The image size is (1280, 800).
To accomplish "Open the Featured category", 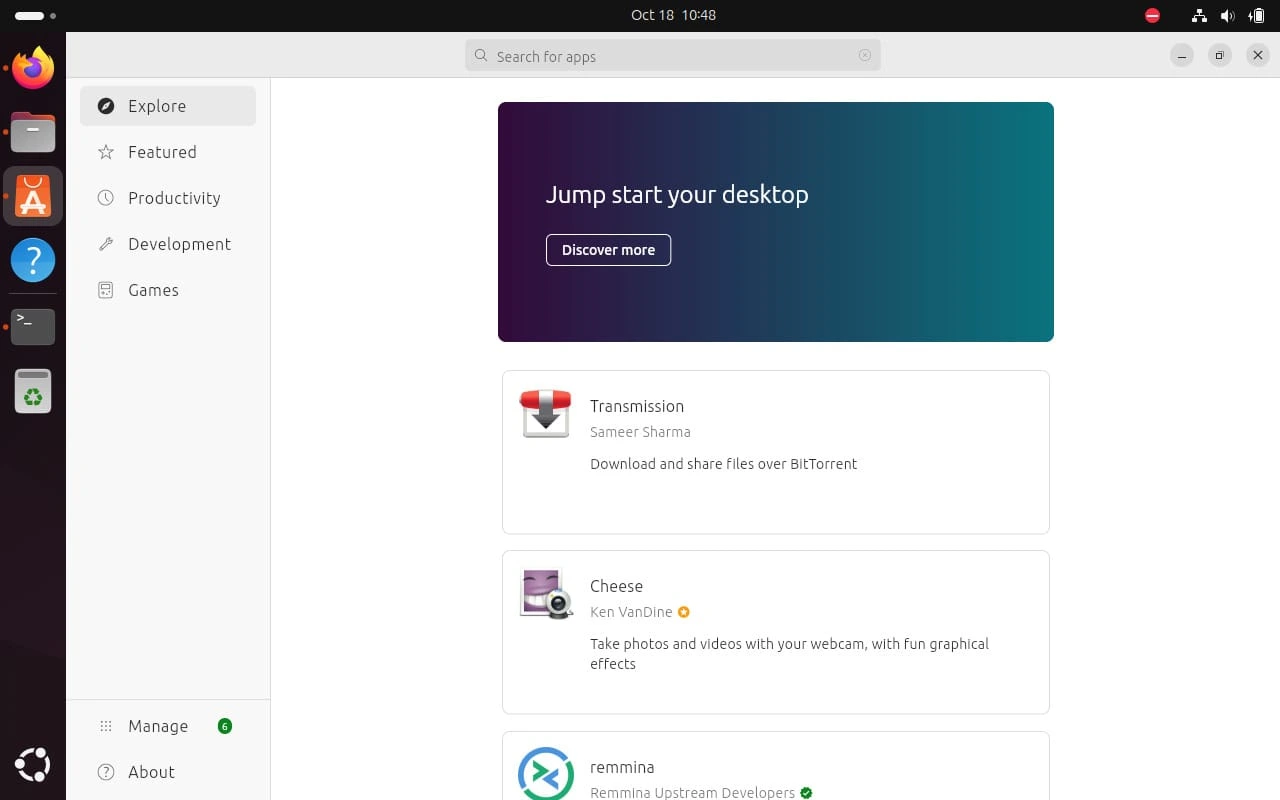I will 168,152.
